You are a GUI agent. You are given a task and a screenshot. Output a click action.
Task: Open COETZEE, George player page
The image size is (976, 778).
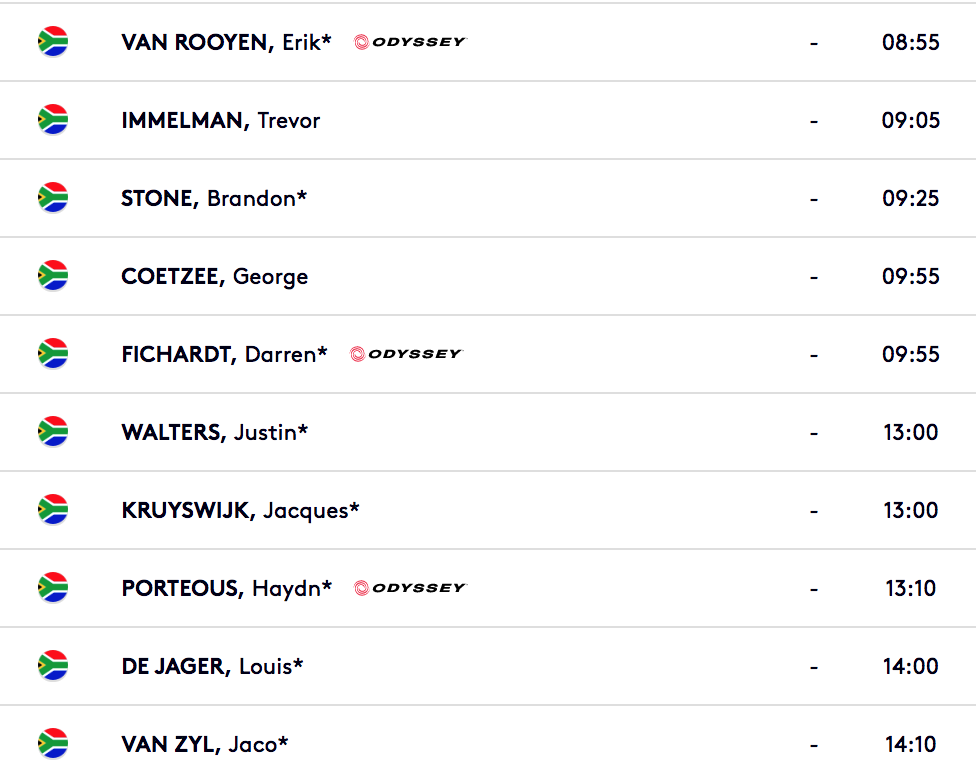tap(215, 277)
